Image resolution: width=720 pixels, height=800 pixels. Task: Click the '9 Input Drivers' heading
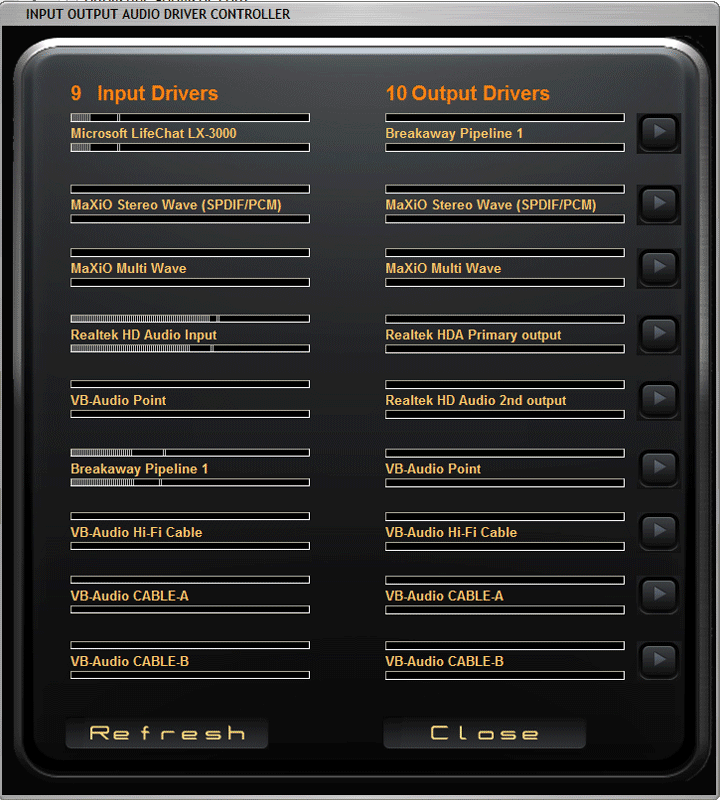tap(144, 93)
